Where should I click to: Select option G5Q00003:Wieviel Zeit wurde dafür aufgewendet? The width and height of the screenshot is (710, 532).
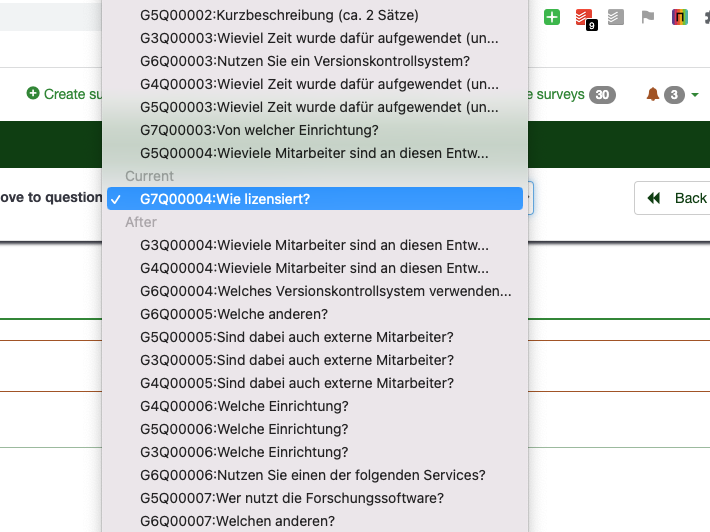[x=315, y=107]
